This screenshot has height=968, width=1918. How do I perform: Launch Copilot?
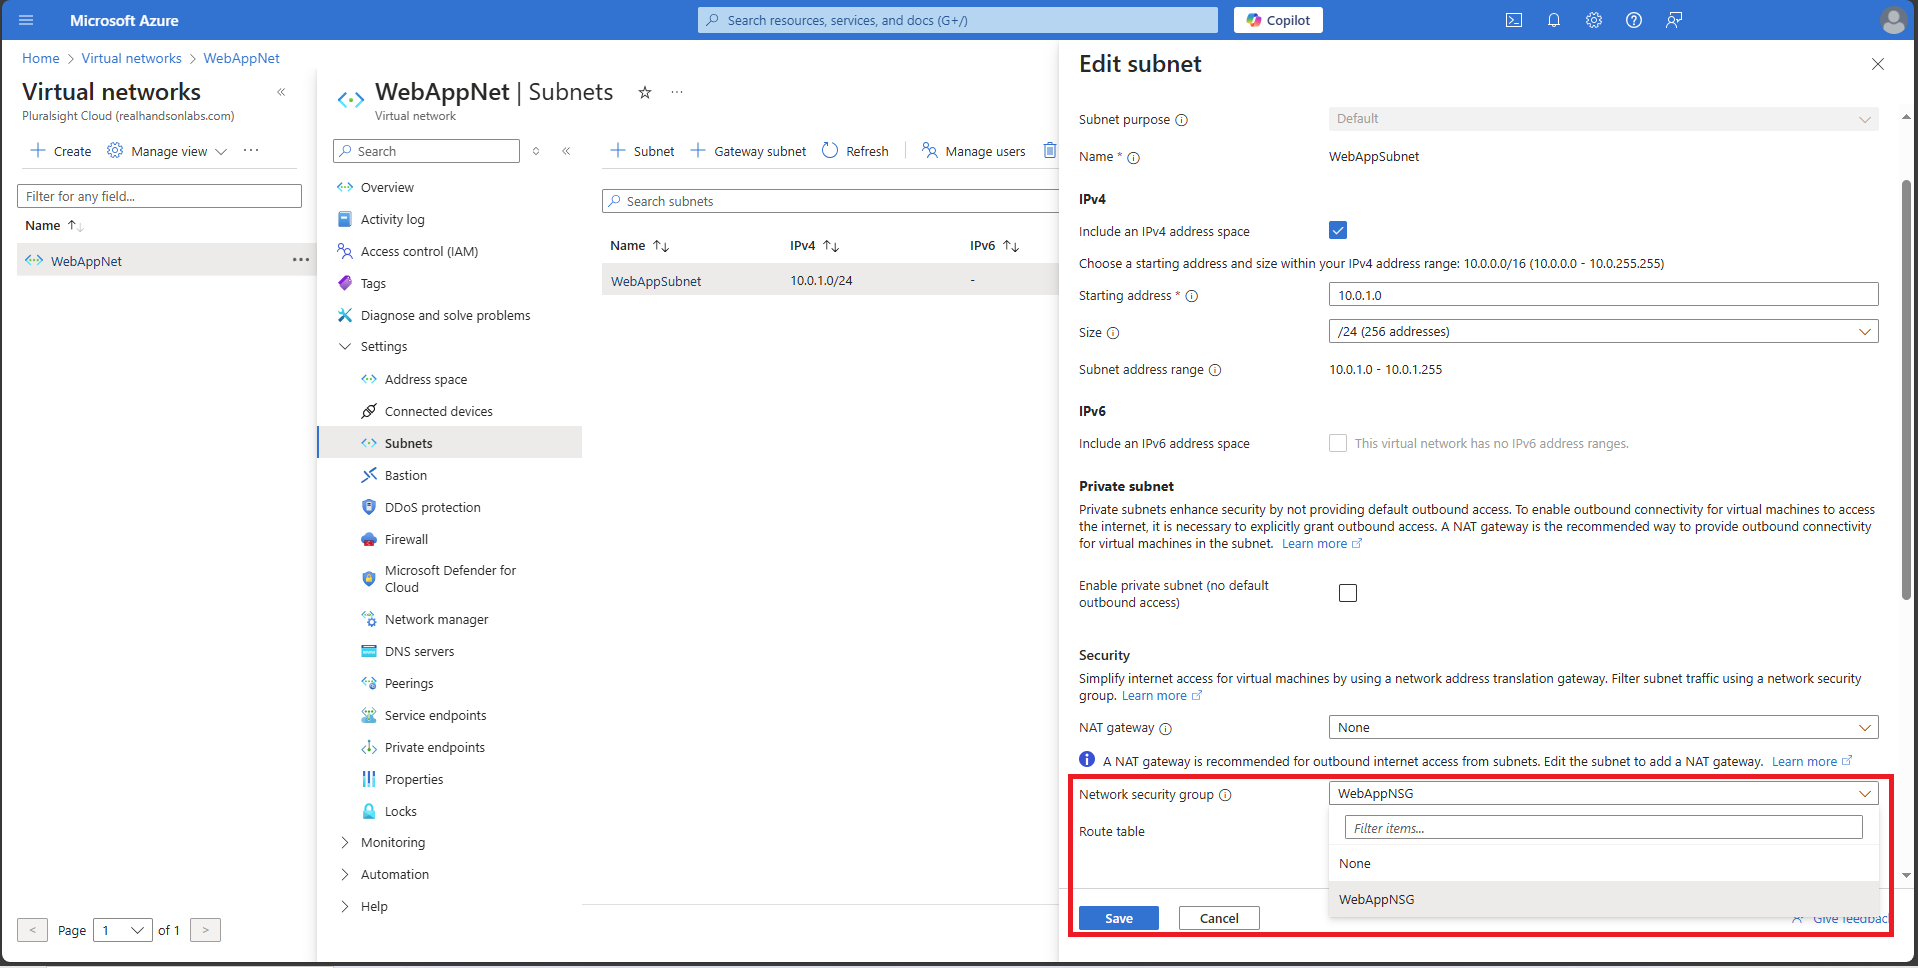coord(1278,20)
